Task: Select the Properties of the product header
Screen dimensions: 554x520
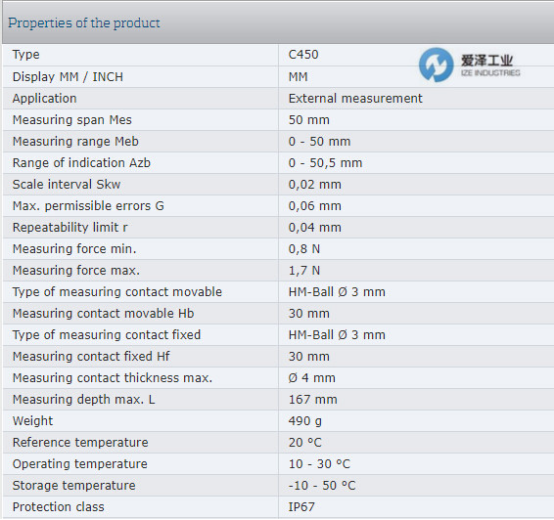Action: (x=84, y=23)
